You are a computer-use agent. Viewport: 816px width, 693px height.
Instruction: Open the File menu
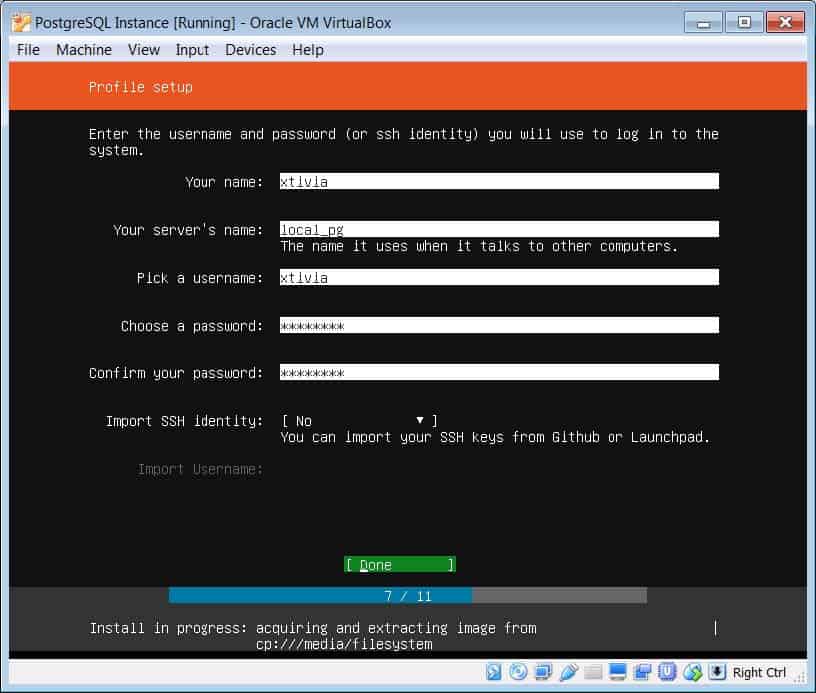[28, 50]
